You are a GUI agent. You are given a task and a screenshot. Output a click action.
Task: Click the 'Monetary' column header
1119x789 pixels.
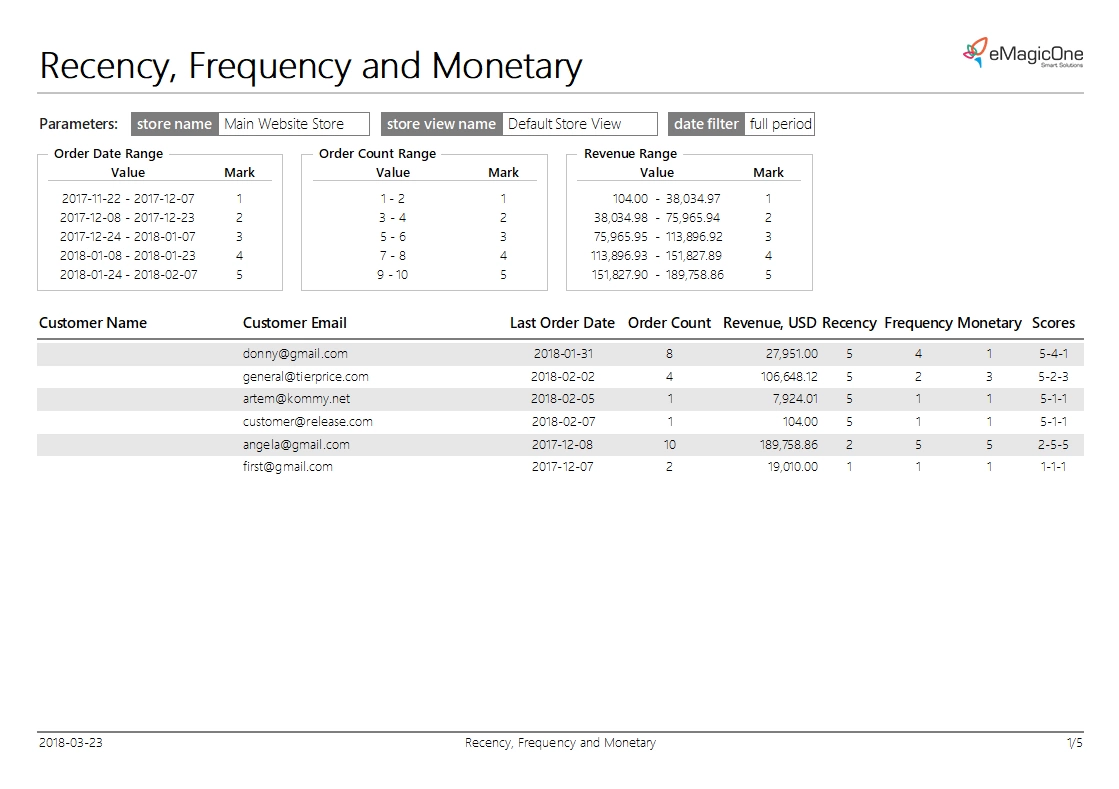(989, 323)
